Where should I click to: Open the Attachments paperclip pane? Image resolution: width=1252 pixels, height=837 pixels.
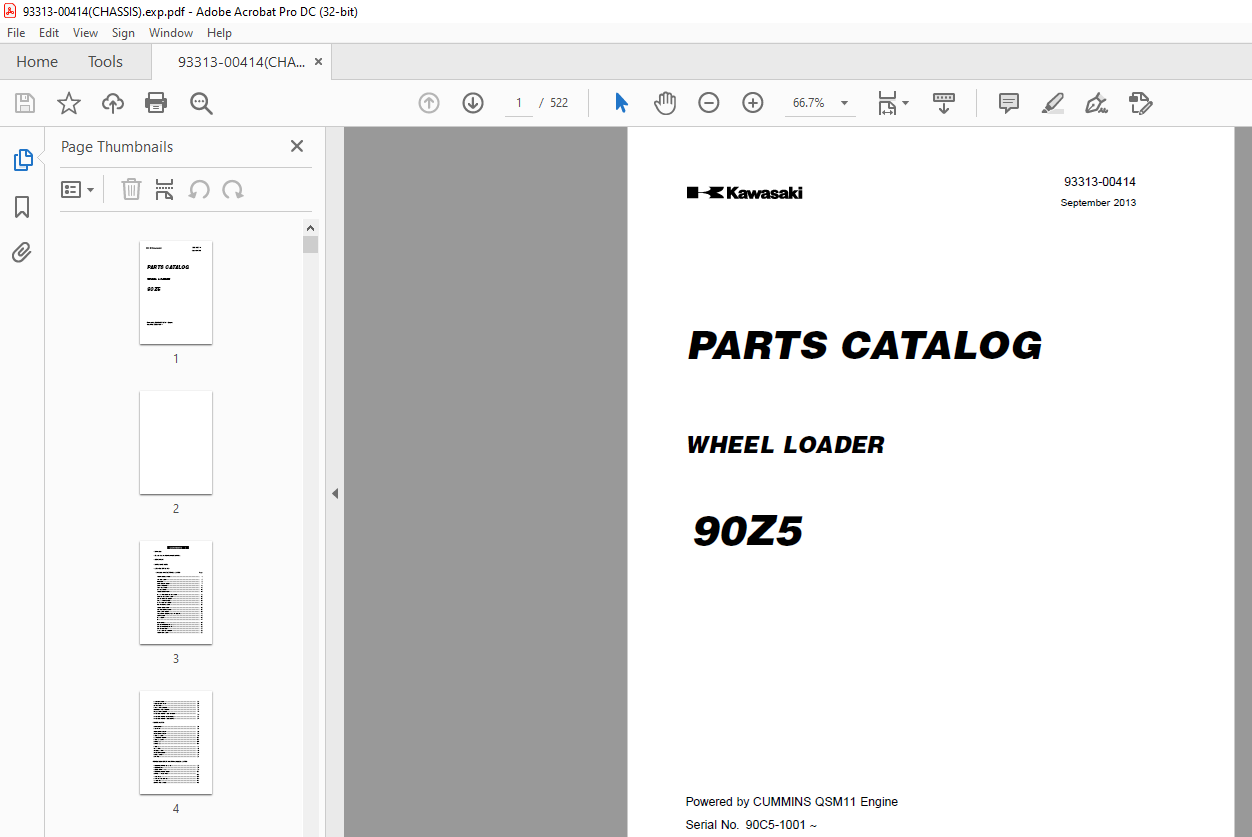point(22,252)
